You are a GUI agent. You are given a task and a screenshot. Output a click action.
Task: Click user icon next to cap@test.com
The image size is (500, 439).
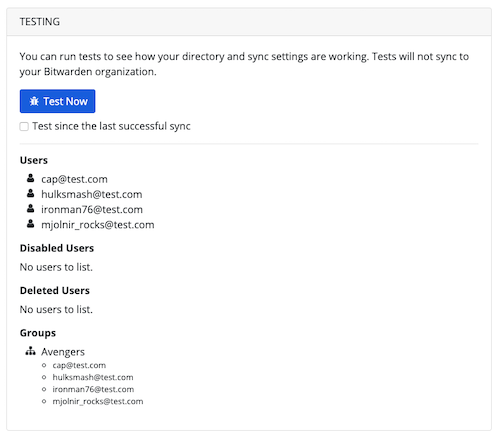(30, 178)
